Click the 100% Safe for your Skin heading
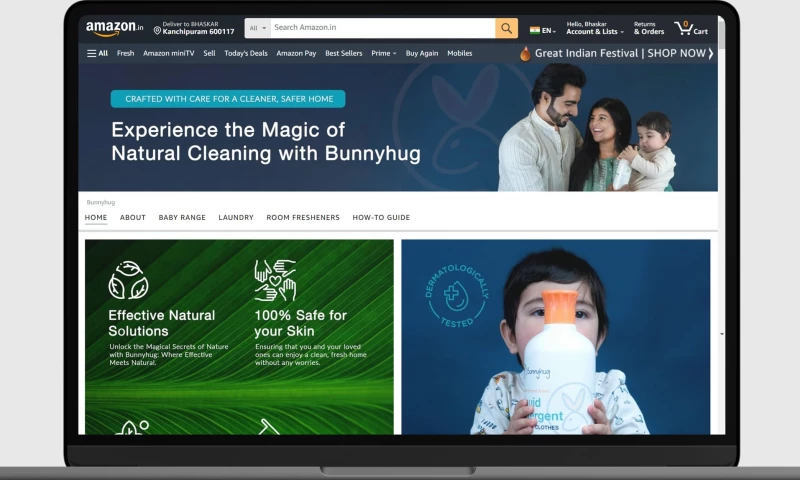800x480 pixels. [x=301, y=323]
